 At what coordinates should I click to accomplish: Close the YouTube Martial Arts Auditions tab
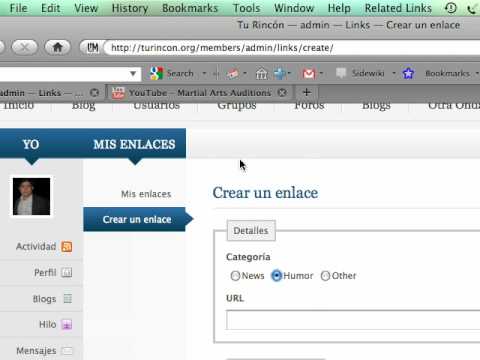point(282,93)
